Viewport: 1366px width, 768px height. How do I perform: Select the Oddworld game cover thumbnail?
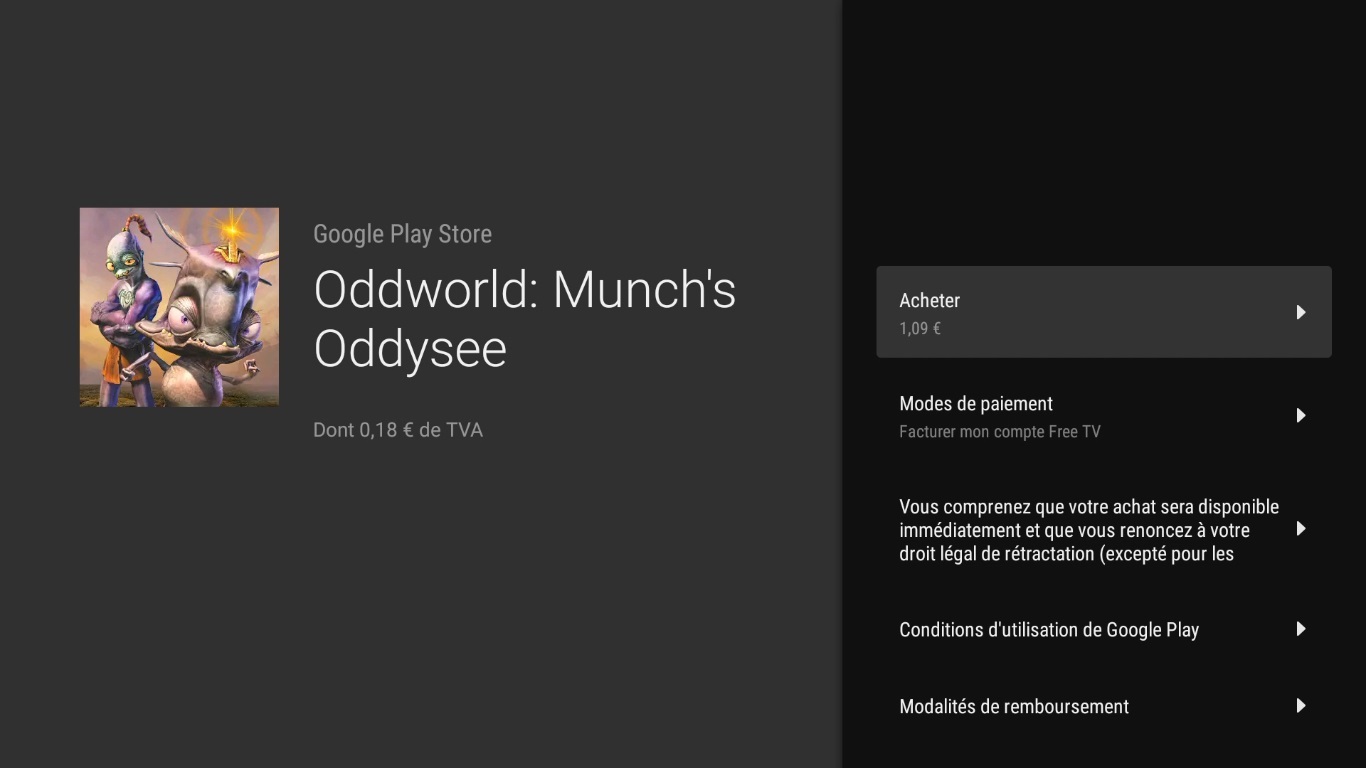pos(179,307)
